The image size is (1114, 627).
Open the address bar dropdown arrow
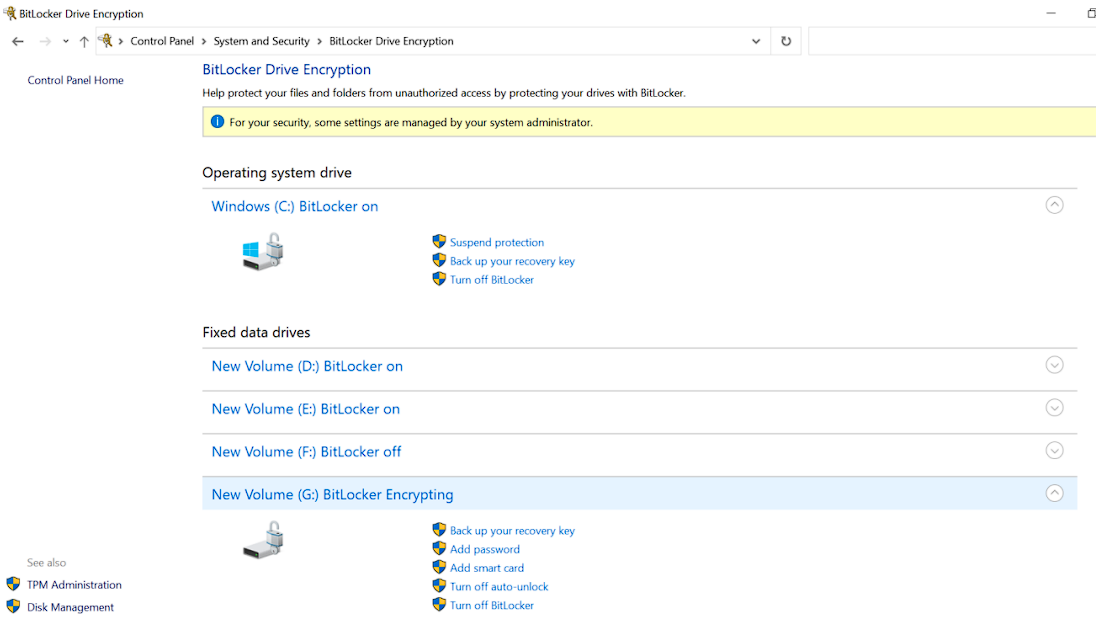pos(756,41)
